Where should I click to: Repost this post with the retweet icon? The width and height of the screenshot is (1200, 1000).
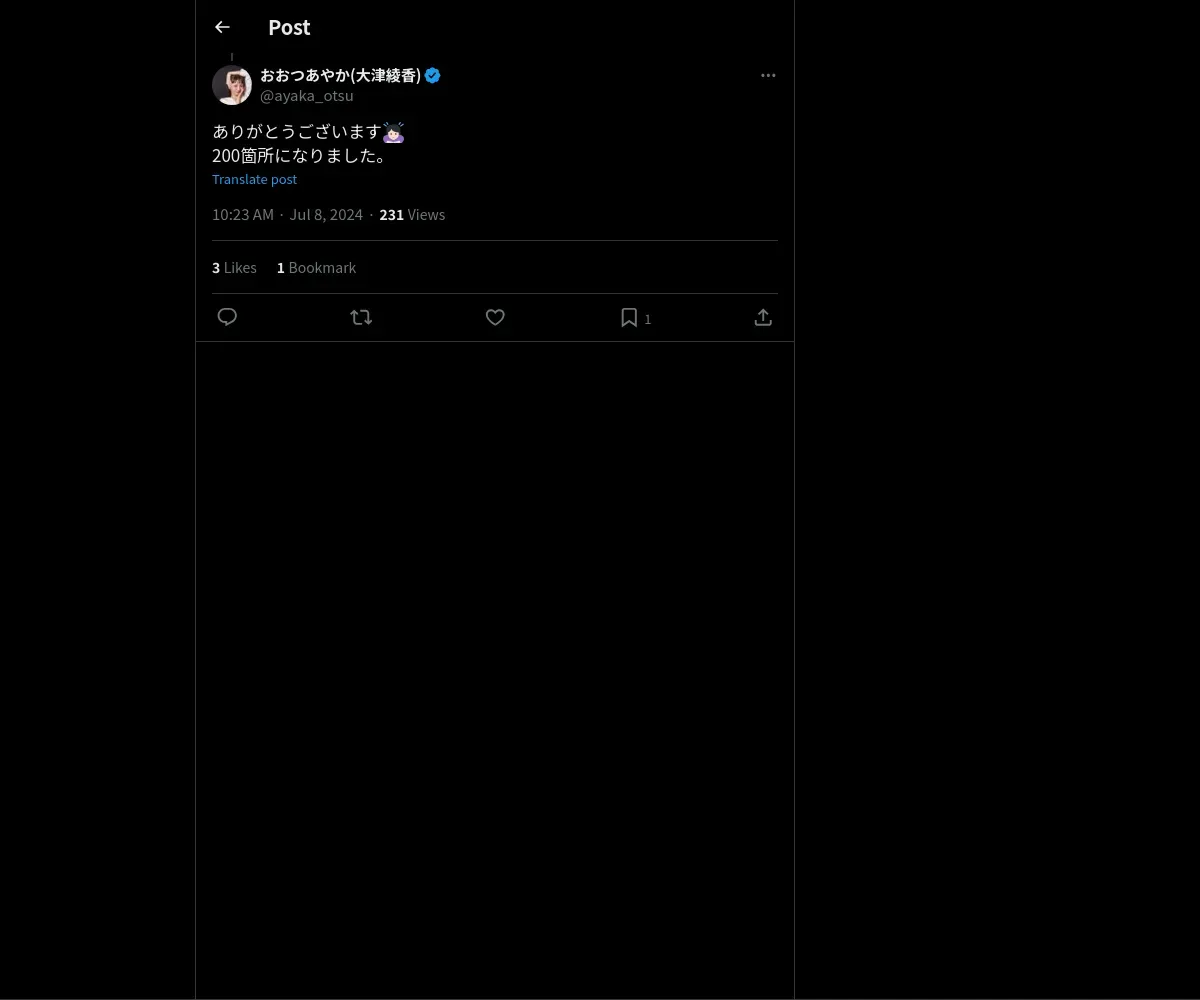point(361,317)
